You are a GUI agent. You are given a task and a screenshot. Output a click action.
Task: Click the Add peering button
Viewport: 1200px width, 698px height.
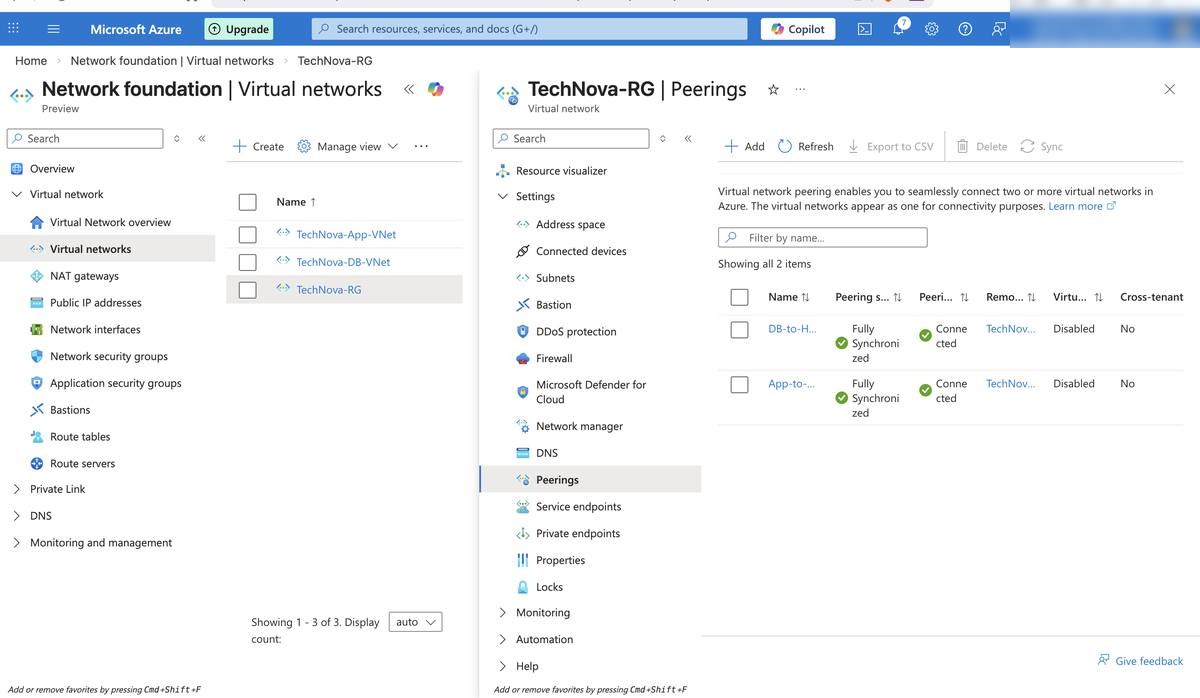pyautogui.click(x=744, y=146)
